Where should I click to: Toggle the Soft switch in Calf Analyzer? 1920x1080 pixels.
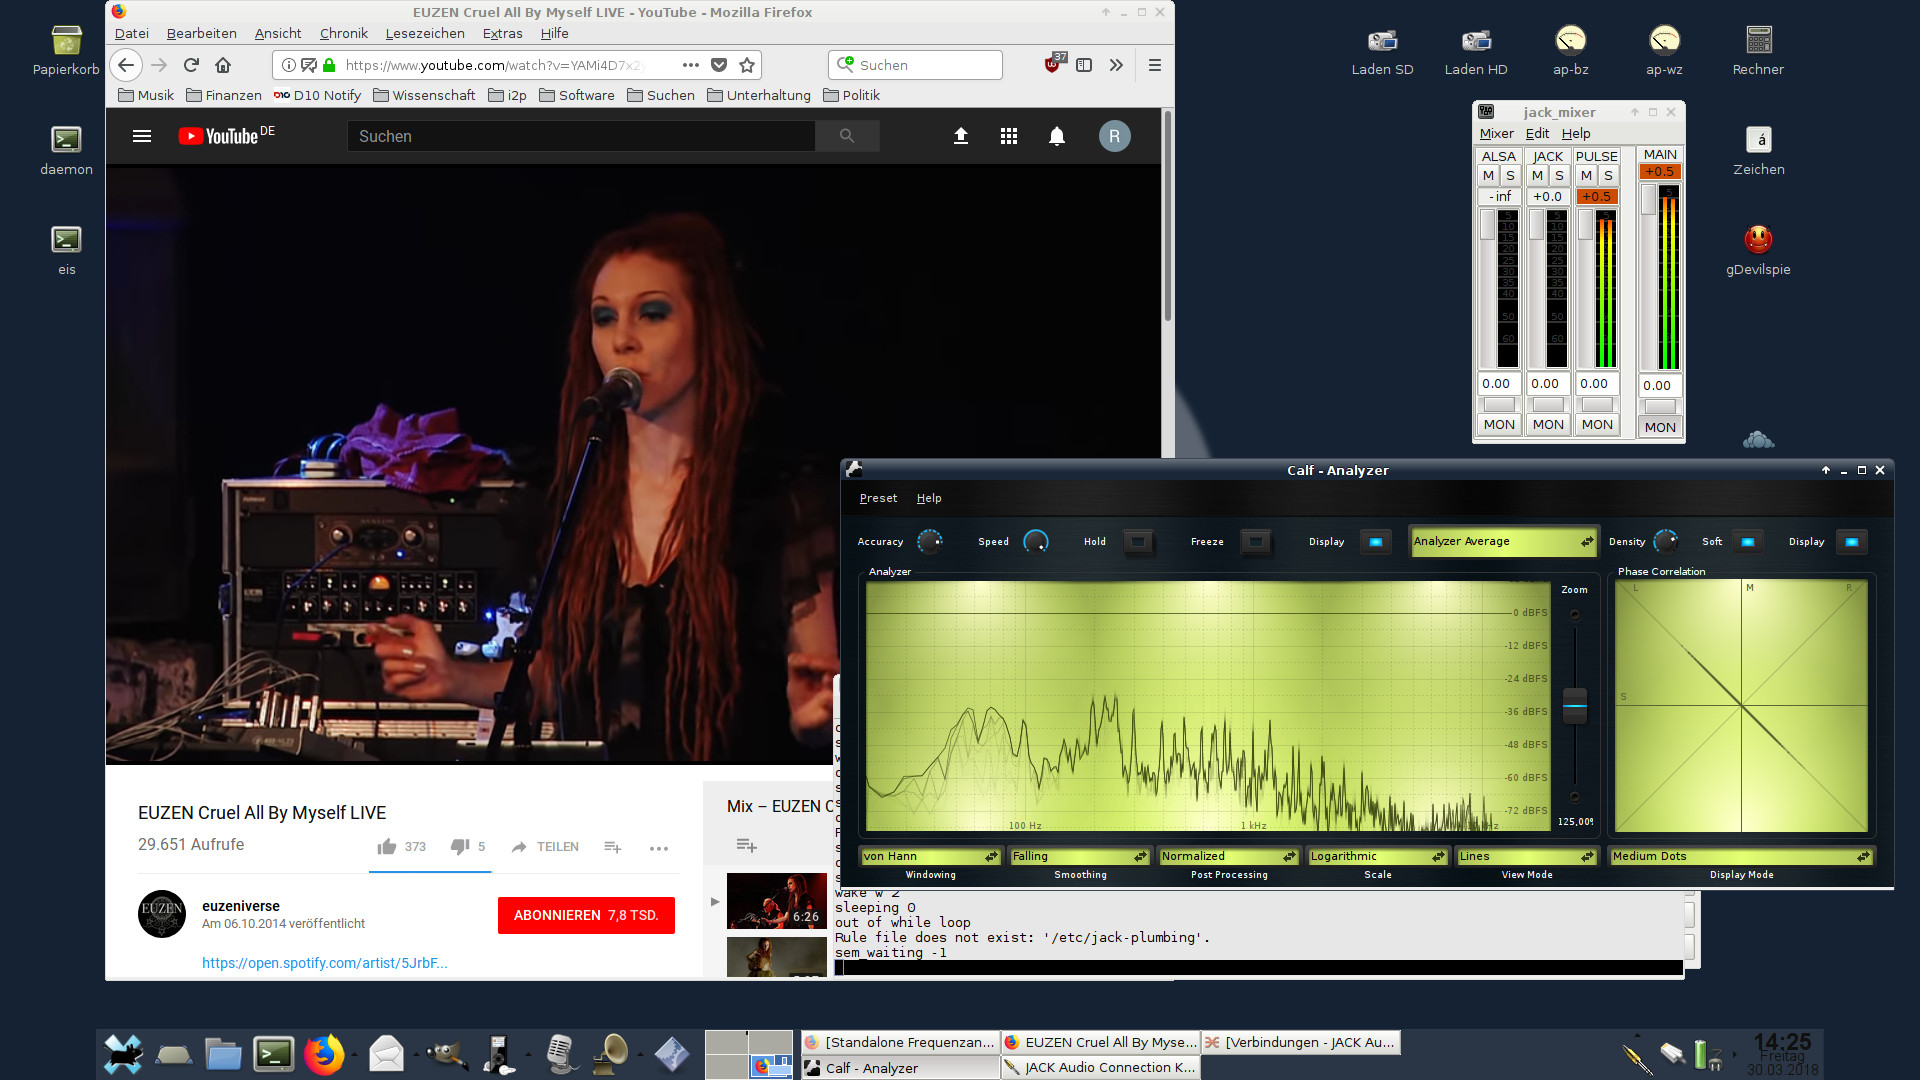[1747, 542]
